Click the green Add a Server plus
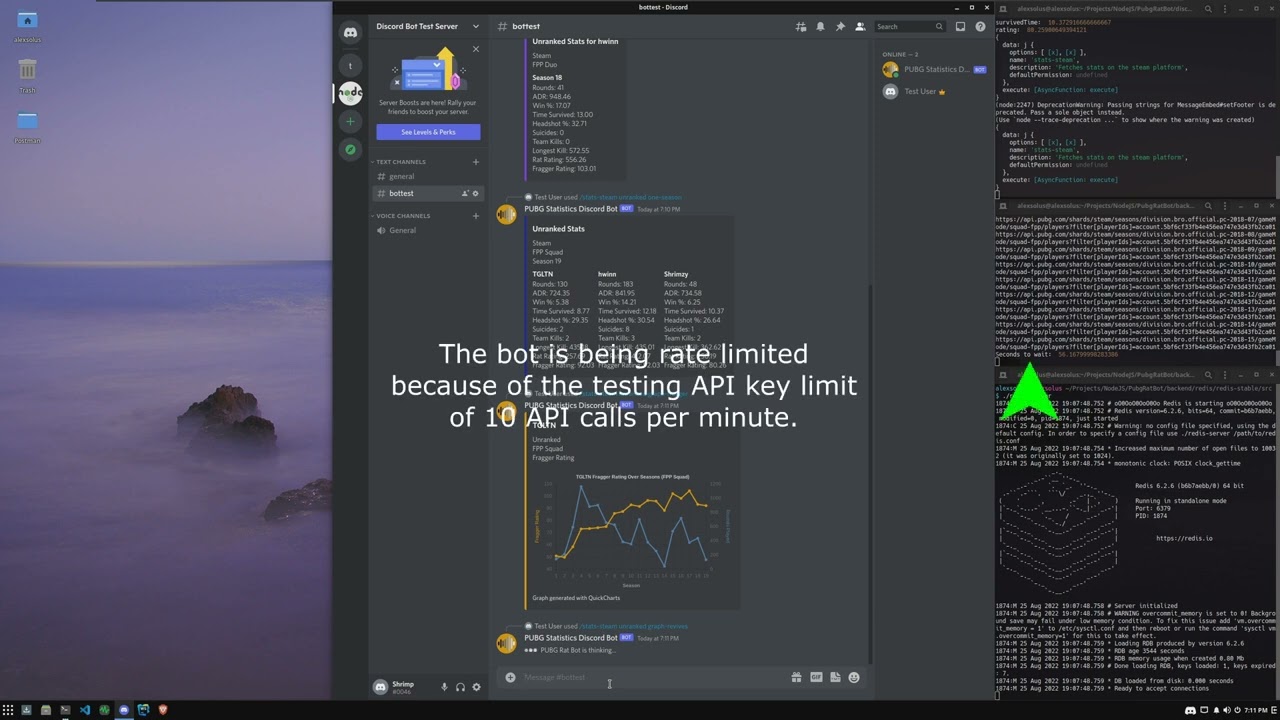The width and height of the screenshot is (1280, 720). pos(350,121)
